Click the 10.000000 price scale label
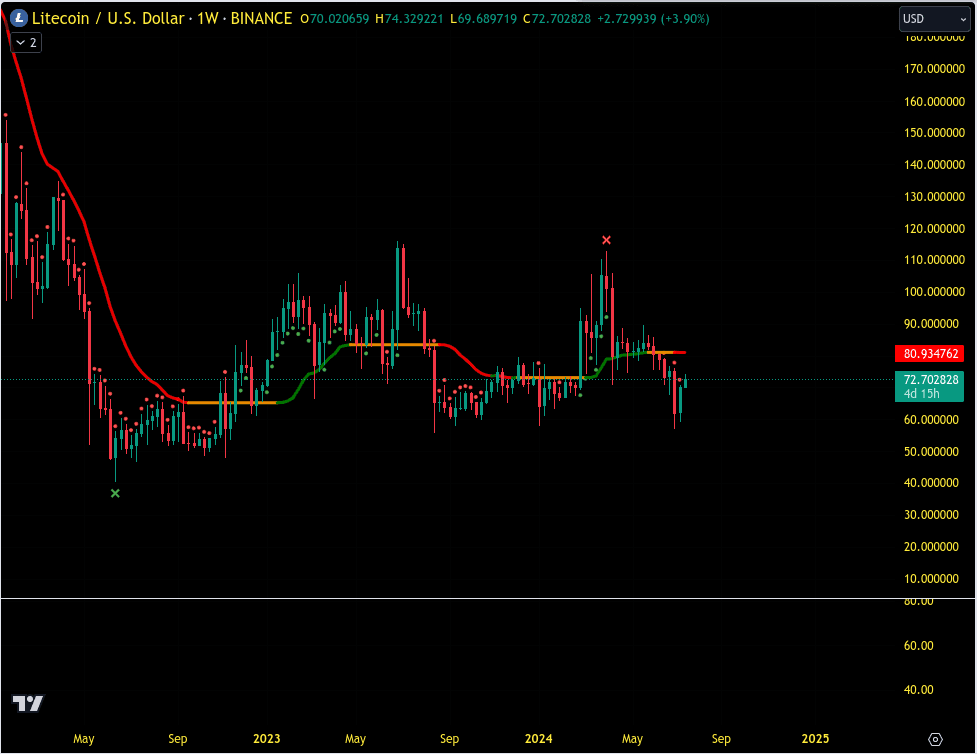Viewport: 977px width, 754px height. point(931,579)
